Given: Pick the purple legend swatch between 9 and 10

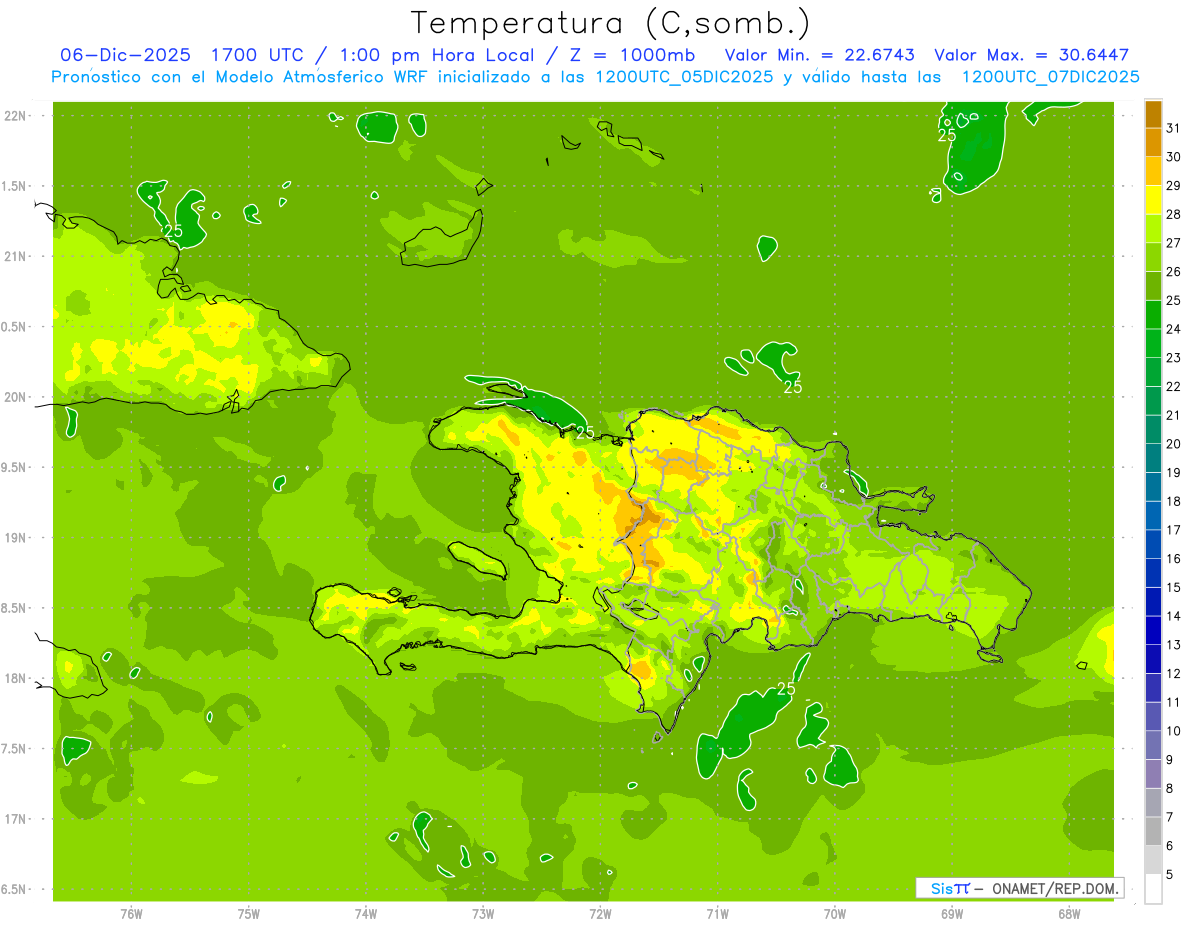Looking at the screenshot, I should click(1153, 745).
